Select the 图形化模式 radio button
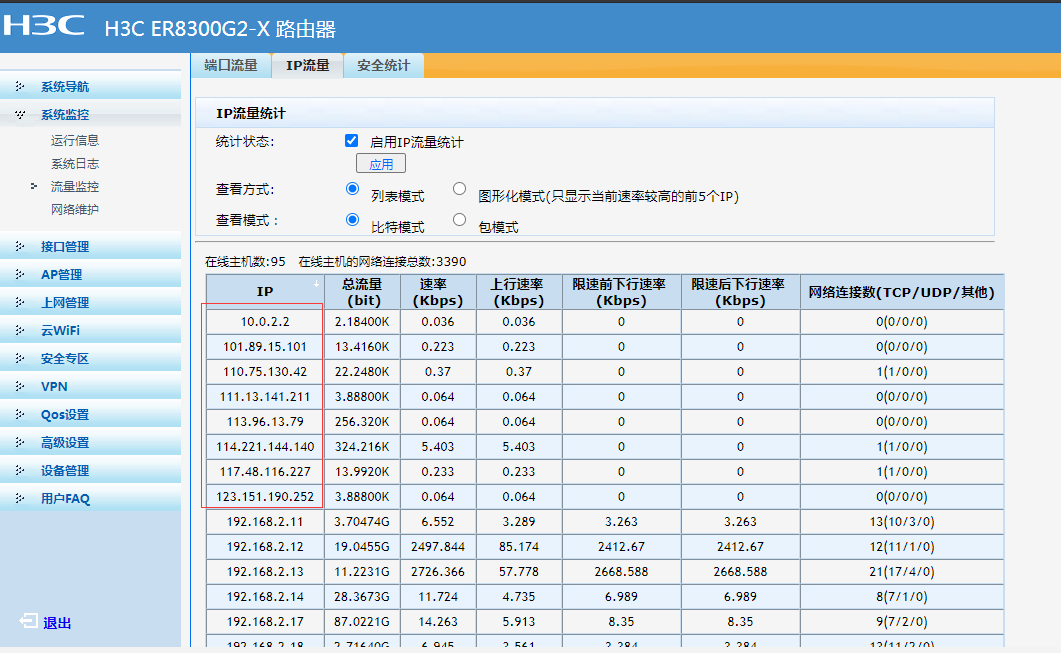This screenshot has width=1061, height=653. pyautogui.click(x=460, y=188)
